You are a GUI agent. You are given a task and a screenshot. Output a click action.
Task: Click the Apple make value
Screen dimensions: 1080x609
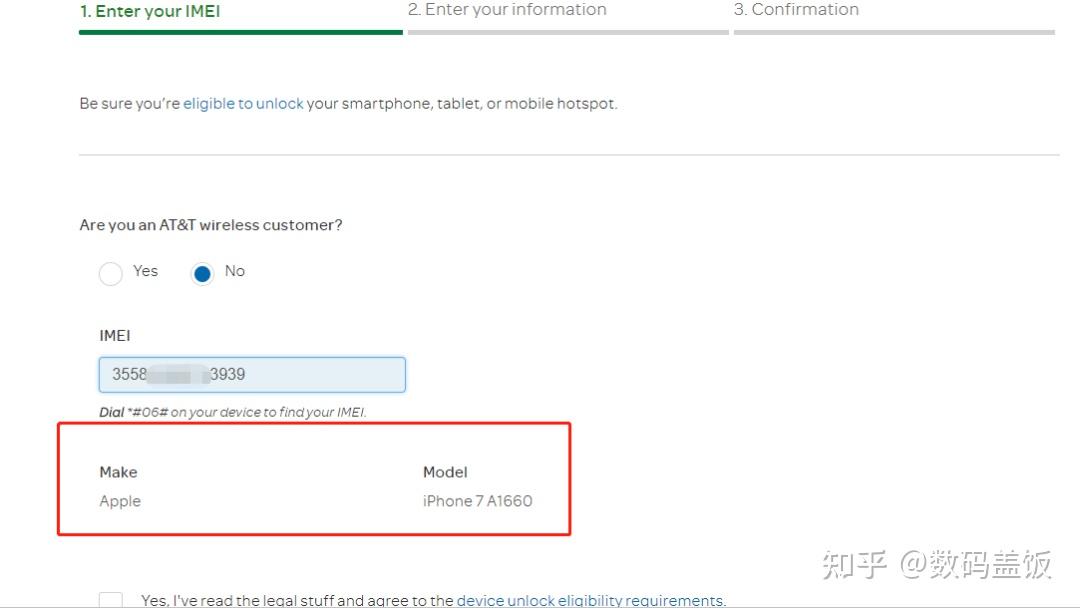120,501
